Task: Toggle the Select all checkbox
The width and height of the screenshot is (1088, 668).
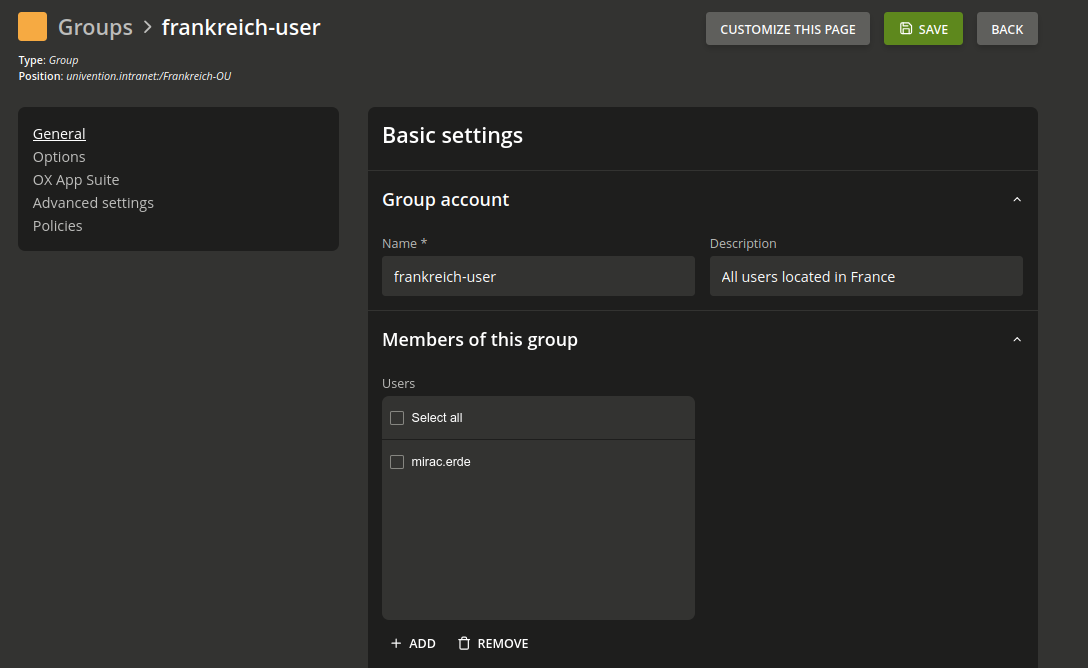Action: click(x=397, y=418)
